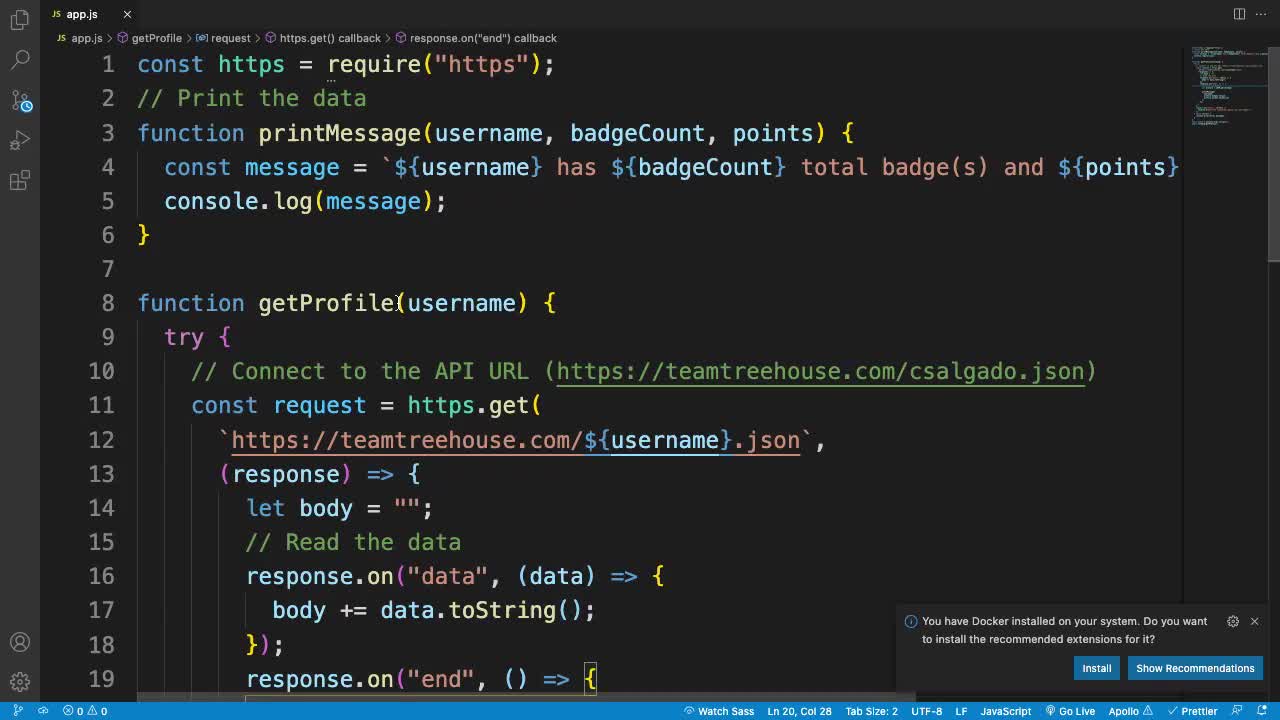Open the Explorer view in the activity bar

pos(19,20)
